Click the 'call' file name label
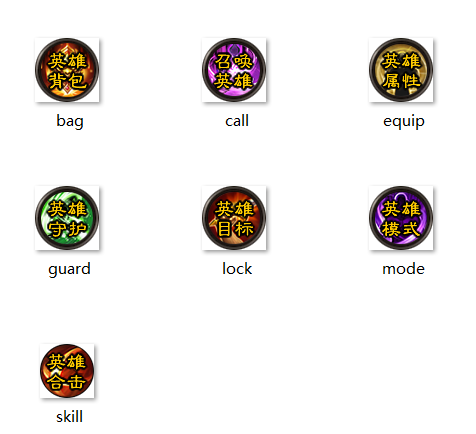 [x=237, y=121]
